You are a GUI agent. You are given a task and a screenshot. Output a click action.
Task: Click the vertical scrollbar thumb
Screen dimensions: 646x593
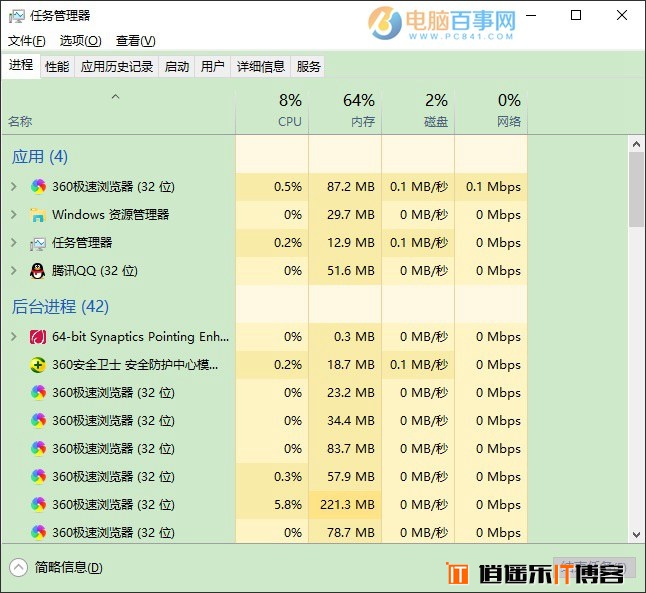[x=636, y=190]
